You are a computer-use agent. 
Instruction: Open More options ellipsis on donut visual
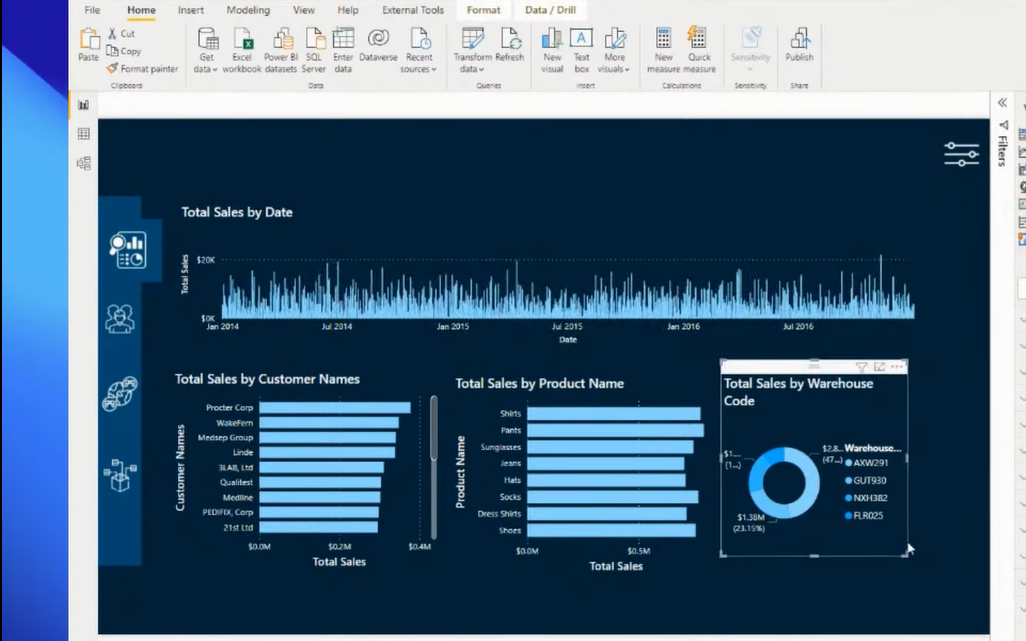897,367
